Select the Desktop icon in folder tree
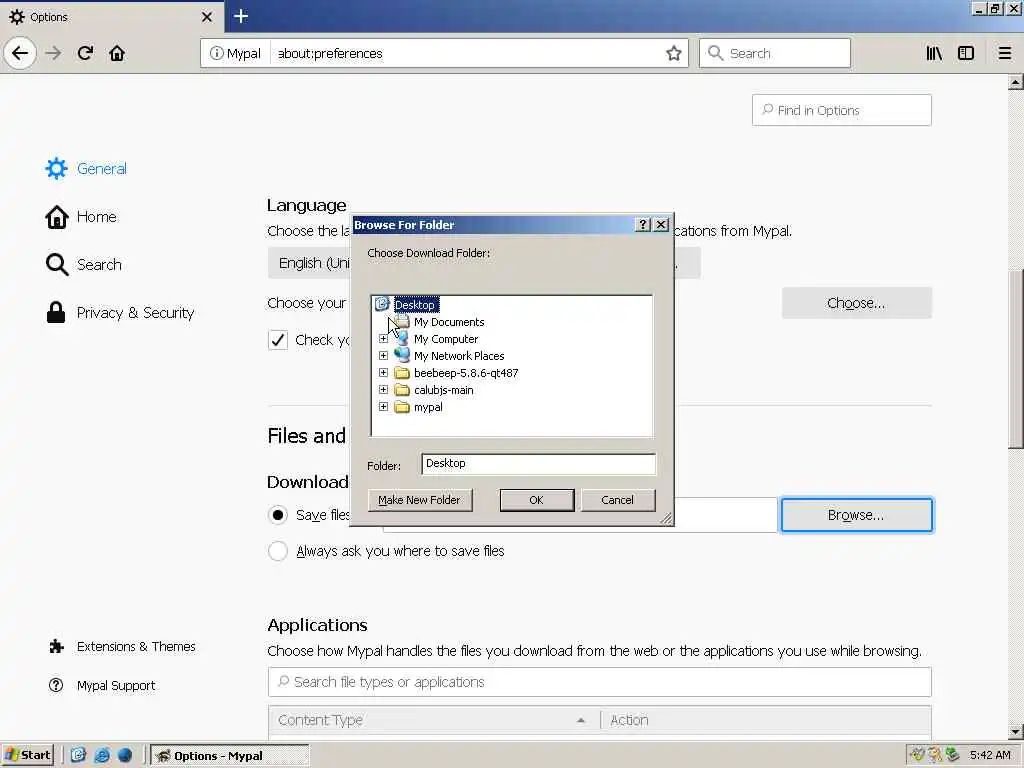 tap(382, 304)
